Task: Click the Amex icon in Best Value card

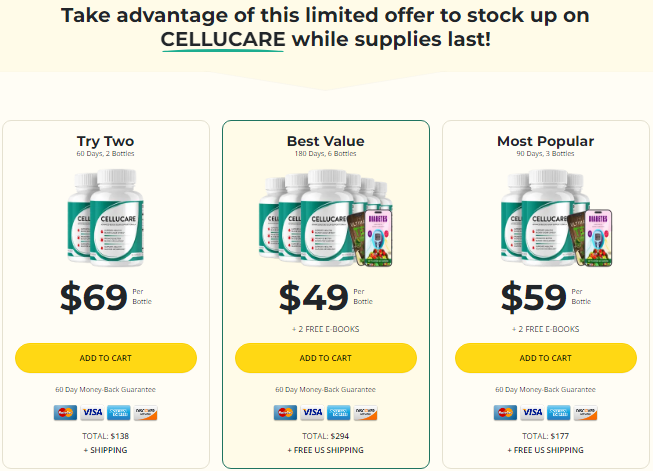Action: [x=339, y=412]
